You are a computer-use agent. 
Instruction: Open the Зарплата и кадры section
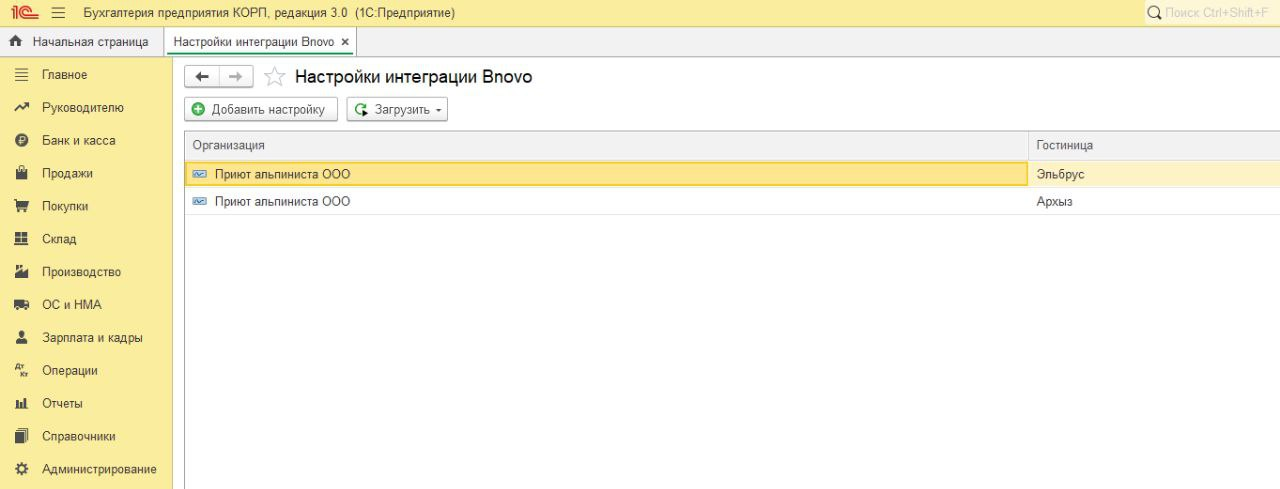[x=92, y=338]
